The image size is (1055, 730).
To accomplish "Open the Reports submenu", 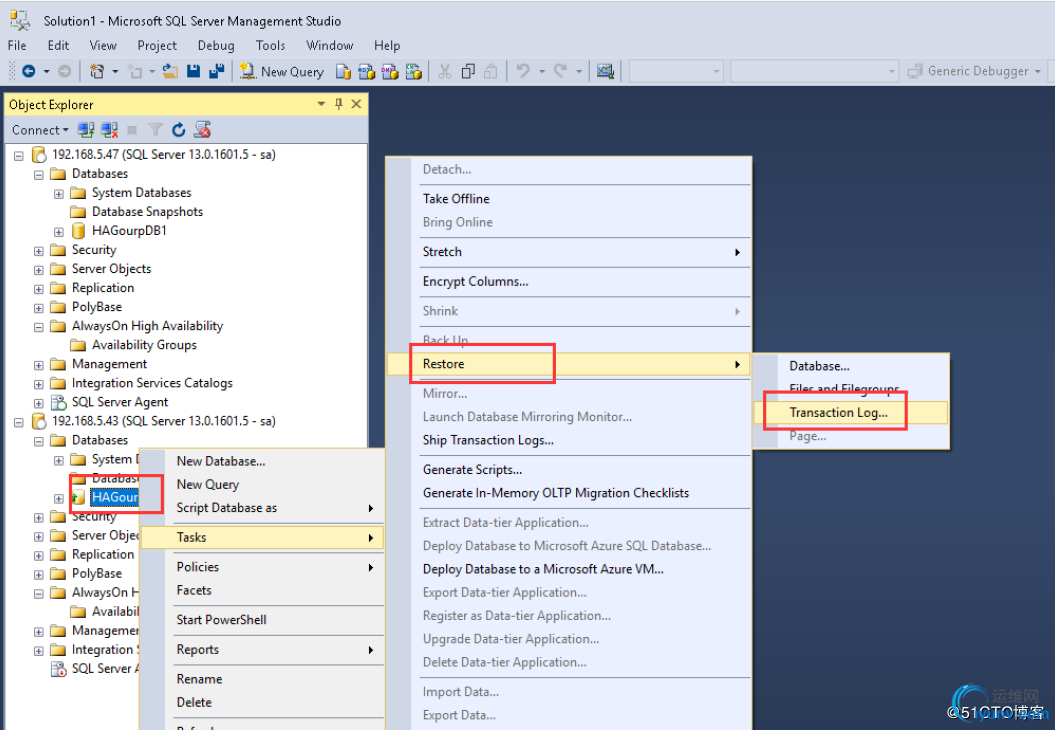I will [262, 649].
